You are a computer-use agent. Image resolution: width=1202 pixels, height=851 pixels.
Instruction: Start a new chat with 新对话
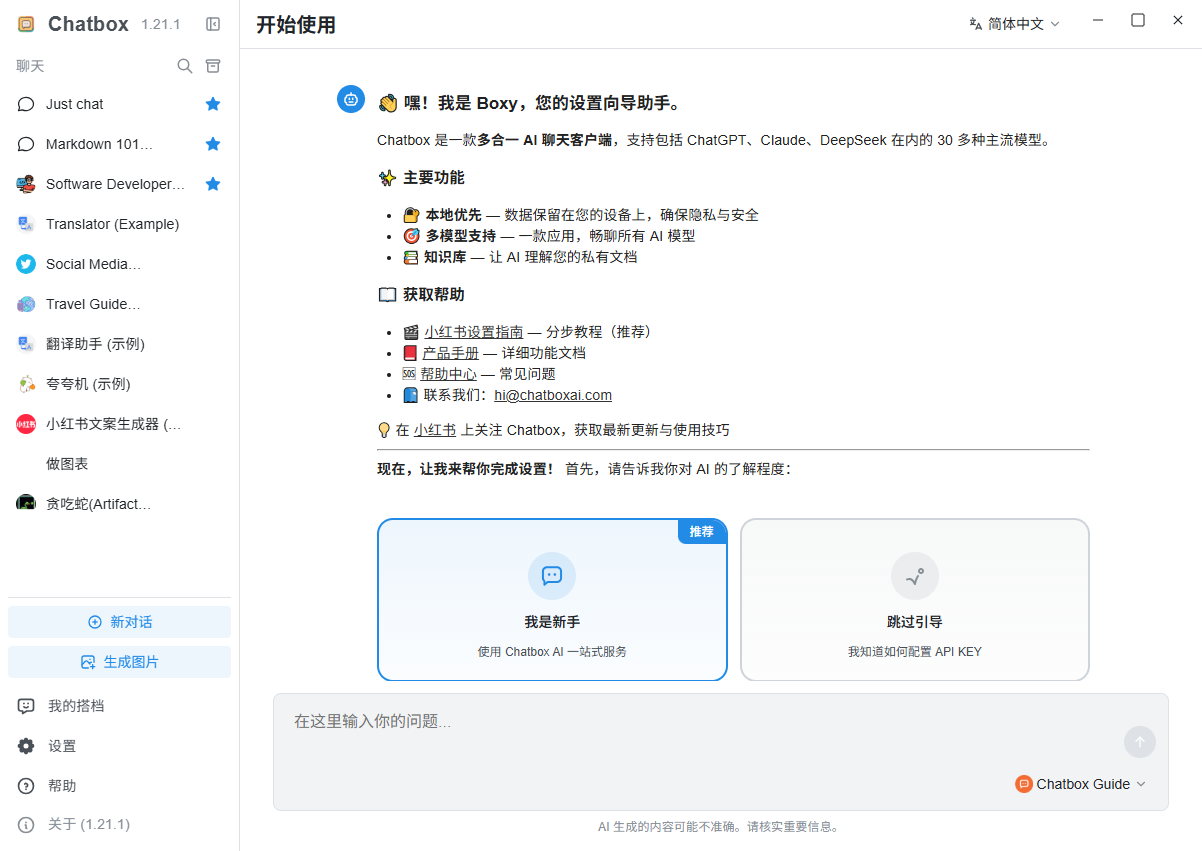click(x=119, y=622)
